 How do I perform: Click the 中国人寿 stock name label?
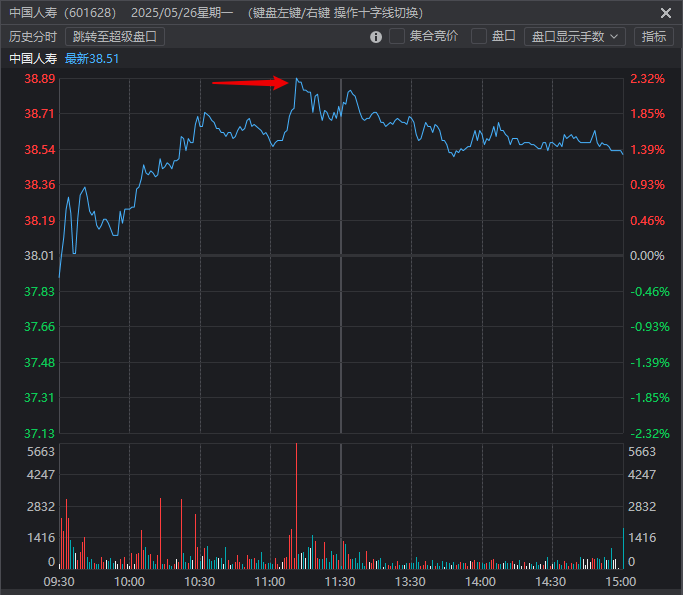33,59
